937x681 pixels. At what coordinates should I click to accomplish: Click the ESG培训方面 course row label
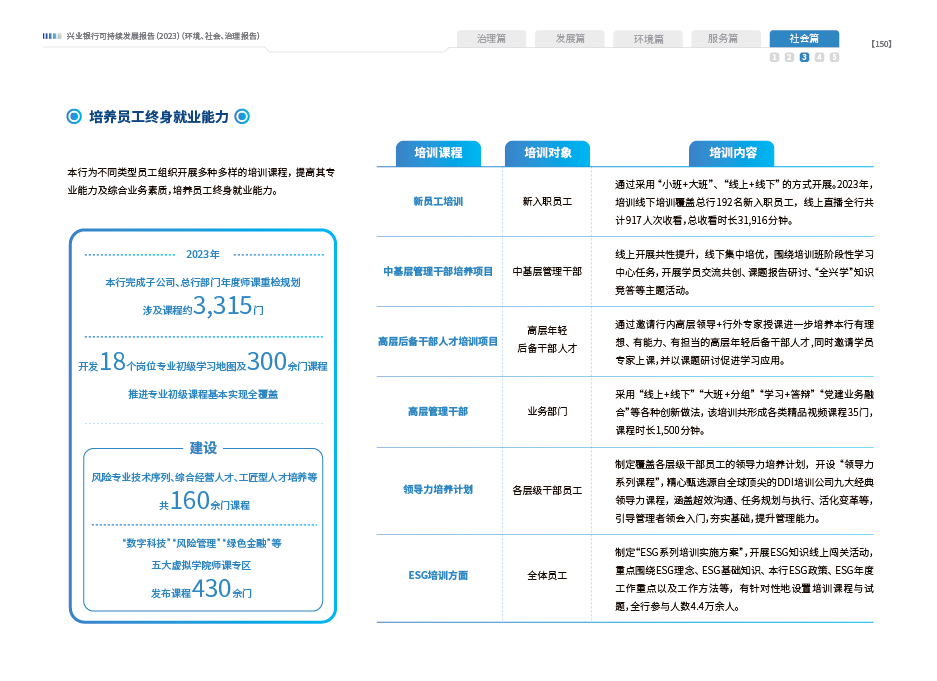438,576
